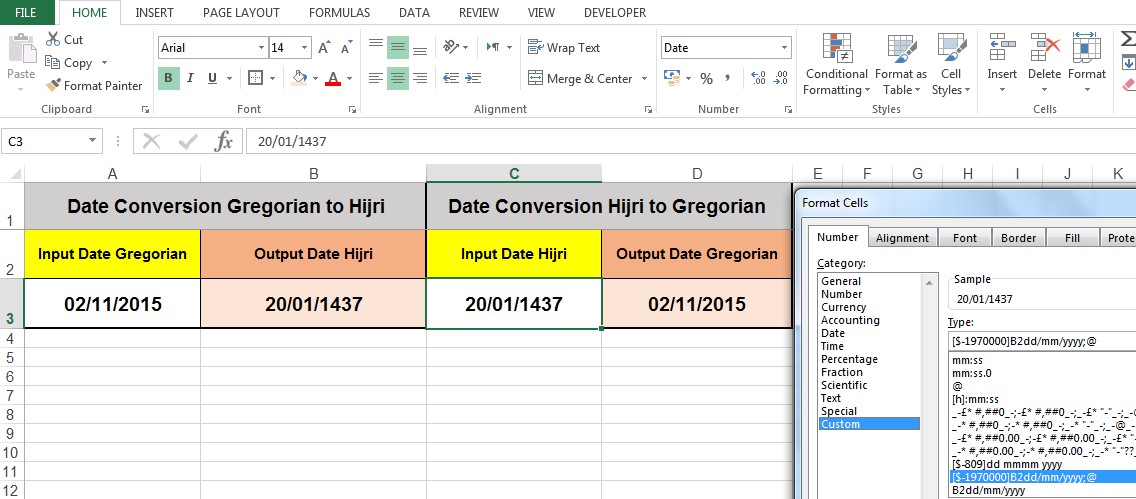The height and width of the screenshot is (499, 1136).
Task: Apply Percent Style to the cell
Action: click(706, 79)
